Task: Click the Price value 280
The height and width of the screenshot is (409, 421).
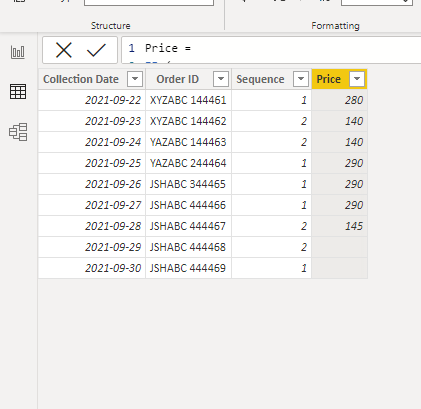Action: pyautogui.click(x=339, y=100)
